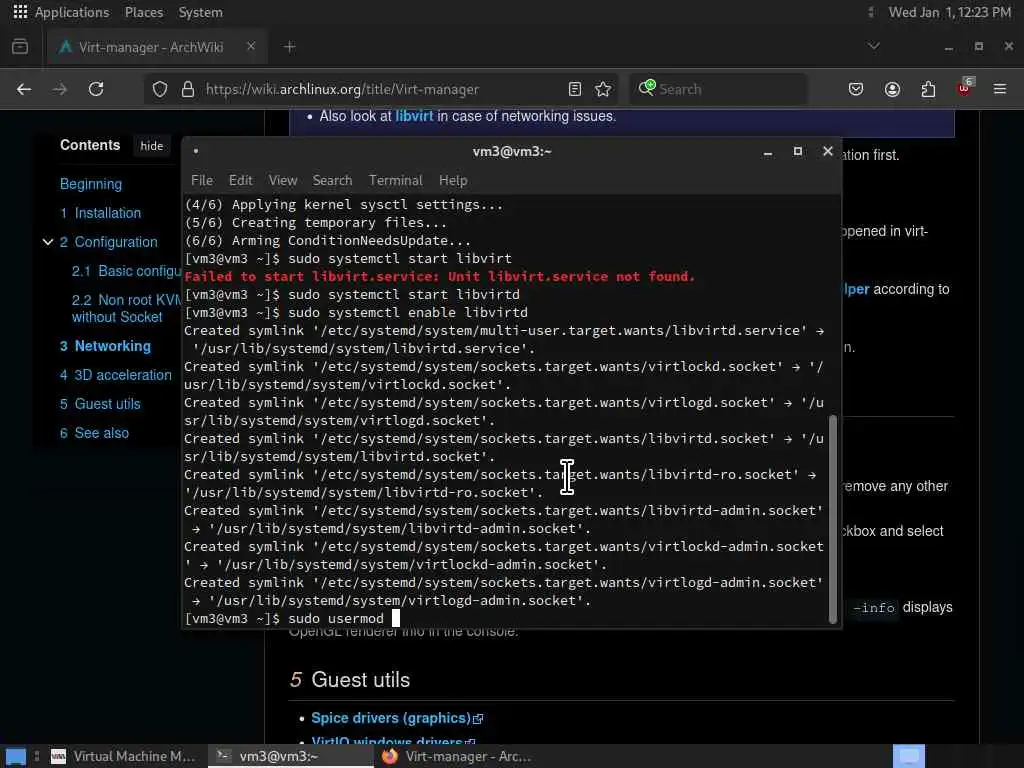1024x768 pixels.
Task: Hide the wiki Contents sidebar
Action: [x=152, y=146]
